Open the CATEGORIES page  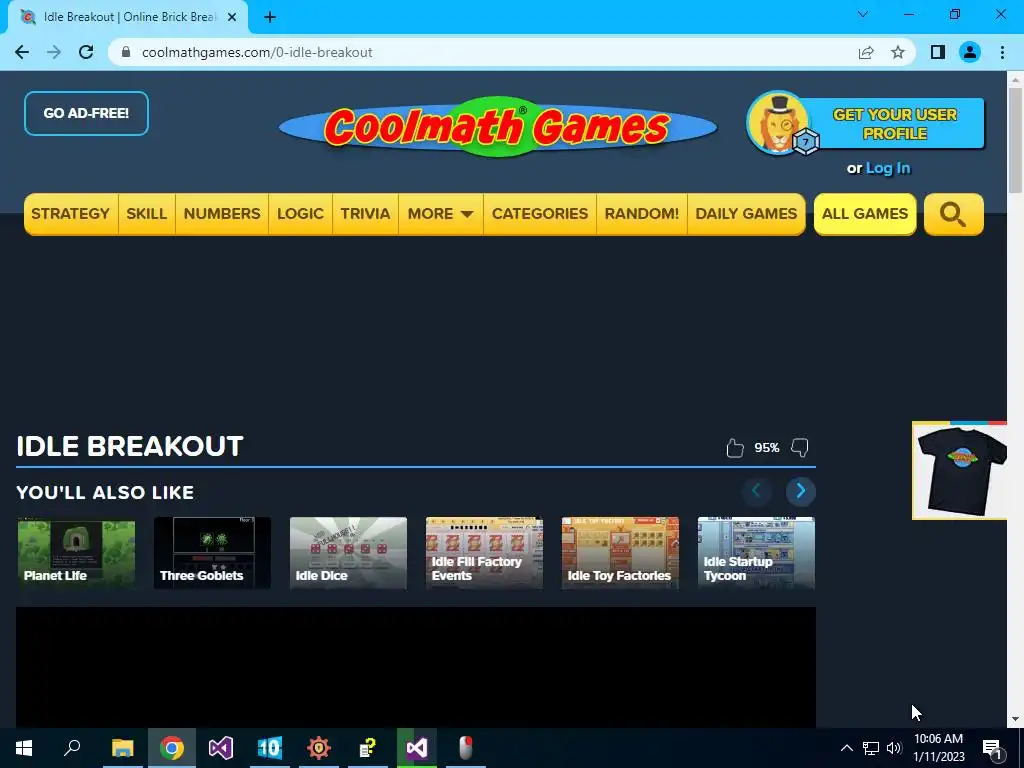coord(540,214)
